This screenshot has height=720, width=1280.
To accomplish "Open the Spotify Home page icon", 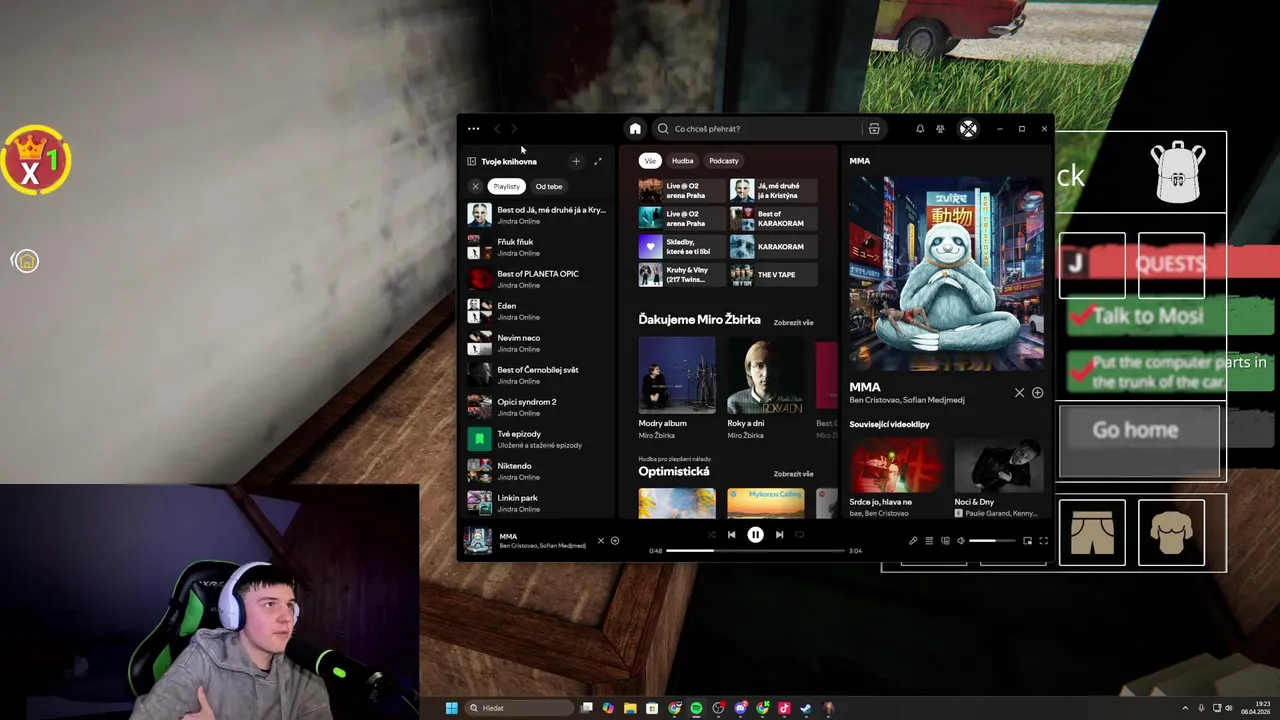I will click(635, 129).
